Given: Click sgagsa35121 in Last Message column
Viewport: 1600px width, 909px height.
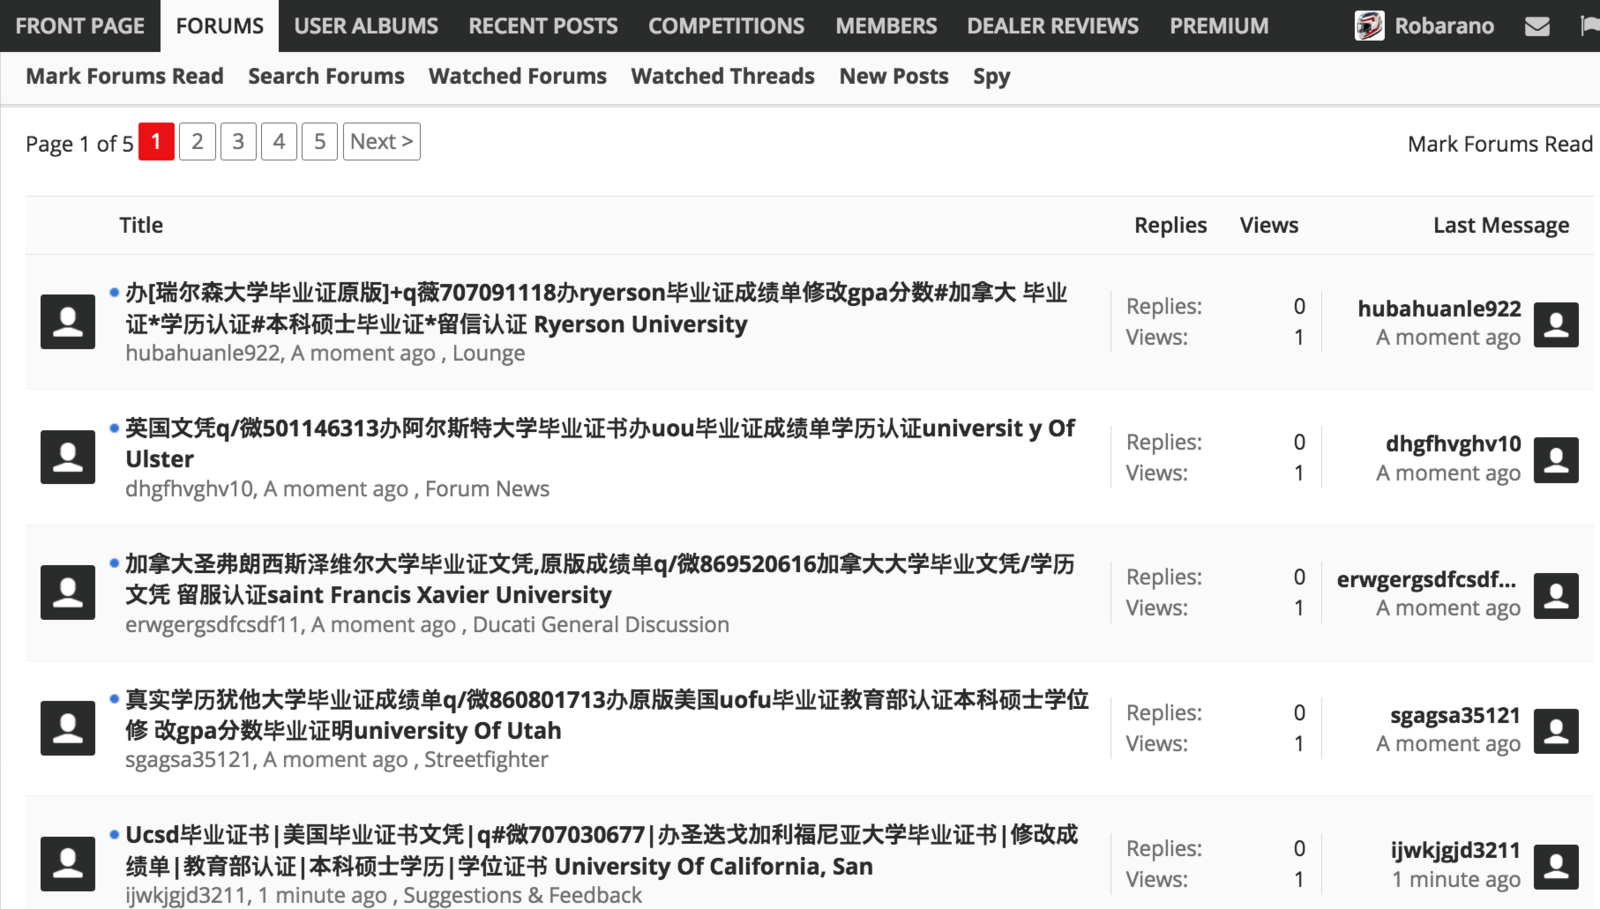Looking at the screenshot, I should [x=1455, y=715].
